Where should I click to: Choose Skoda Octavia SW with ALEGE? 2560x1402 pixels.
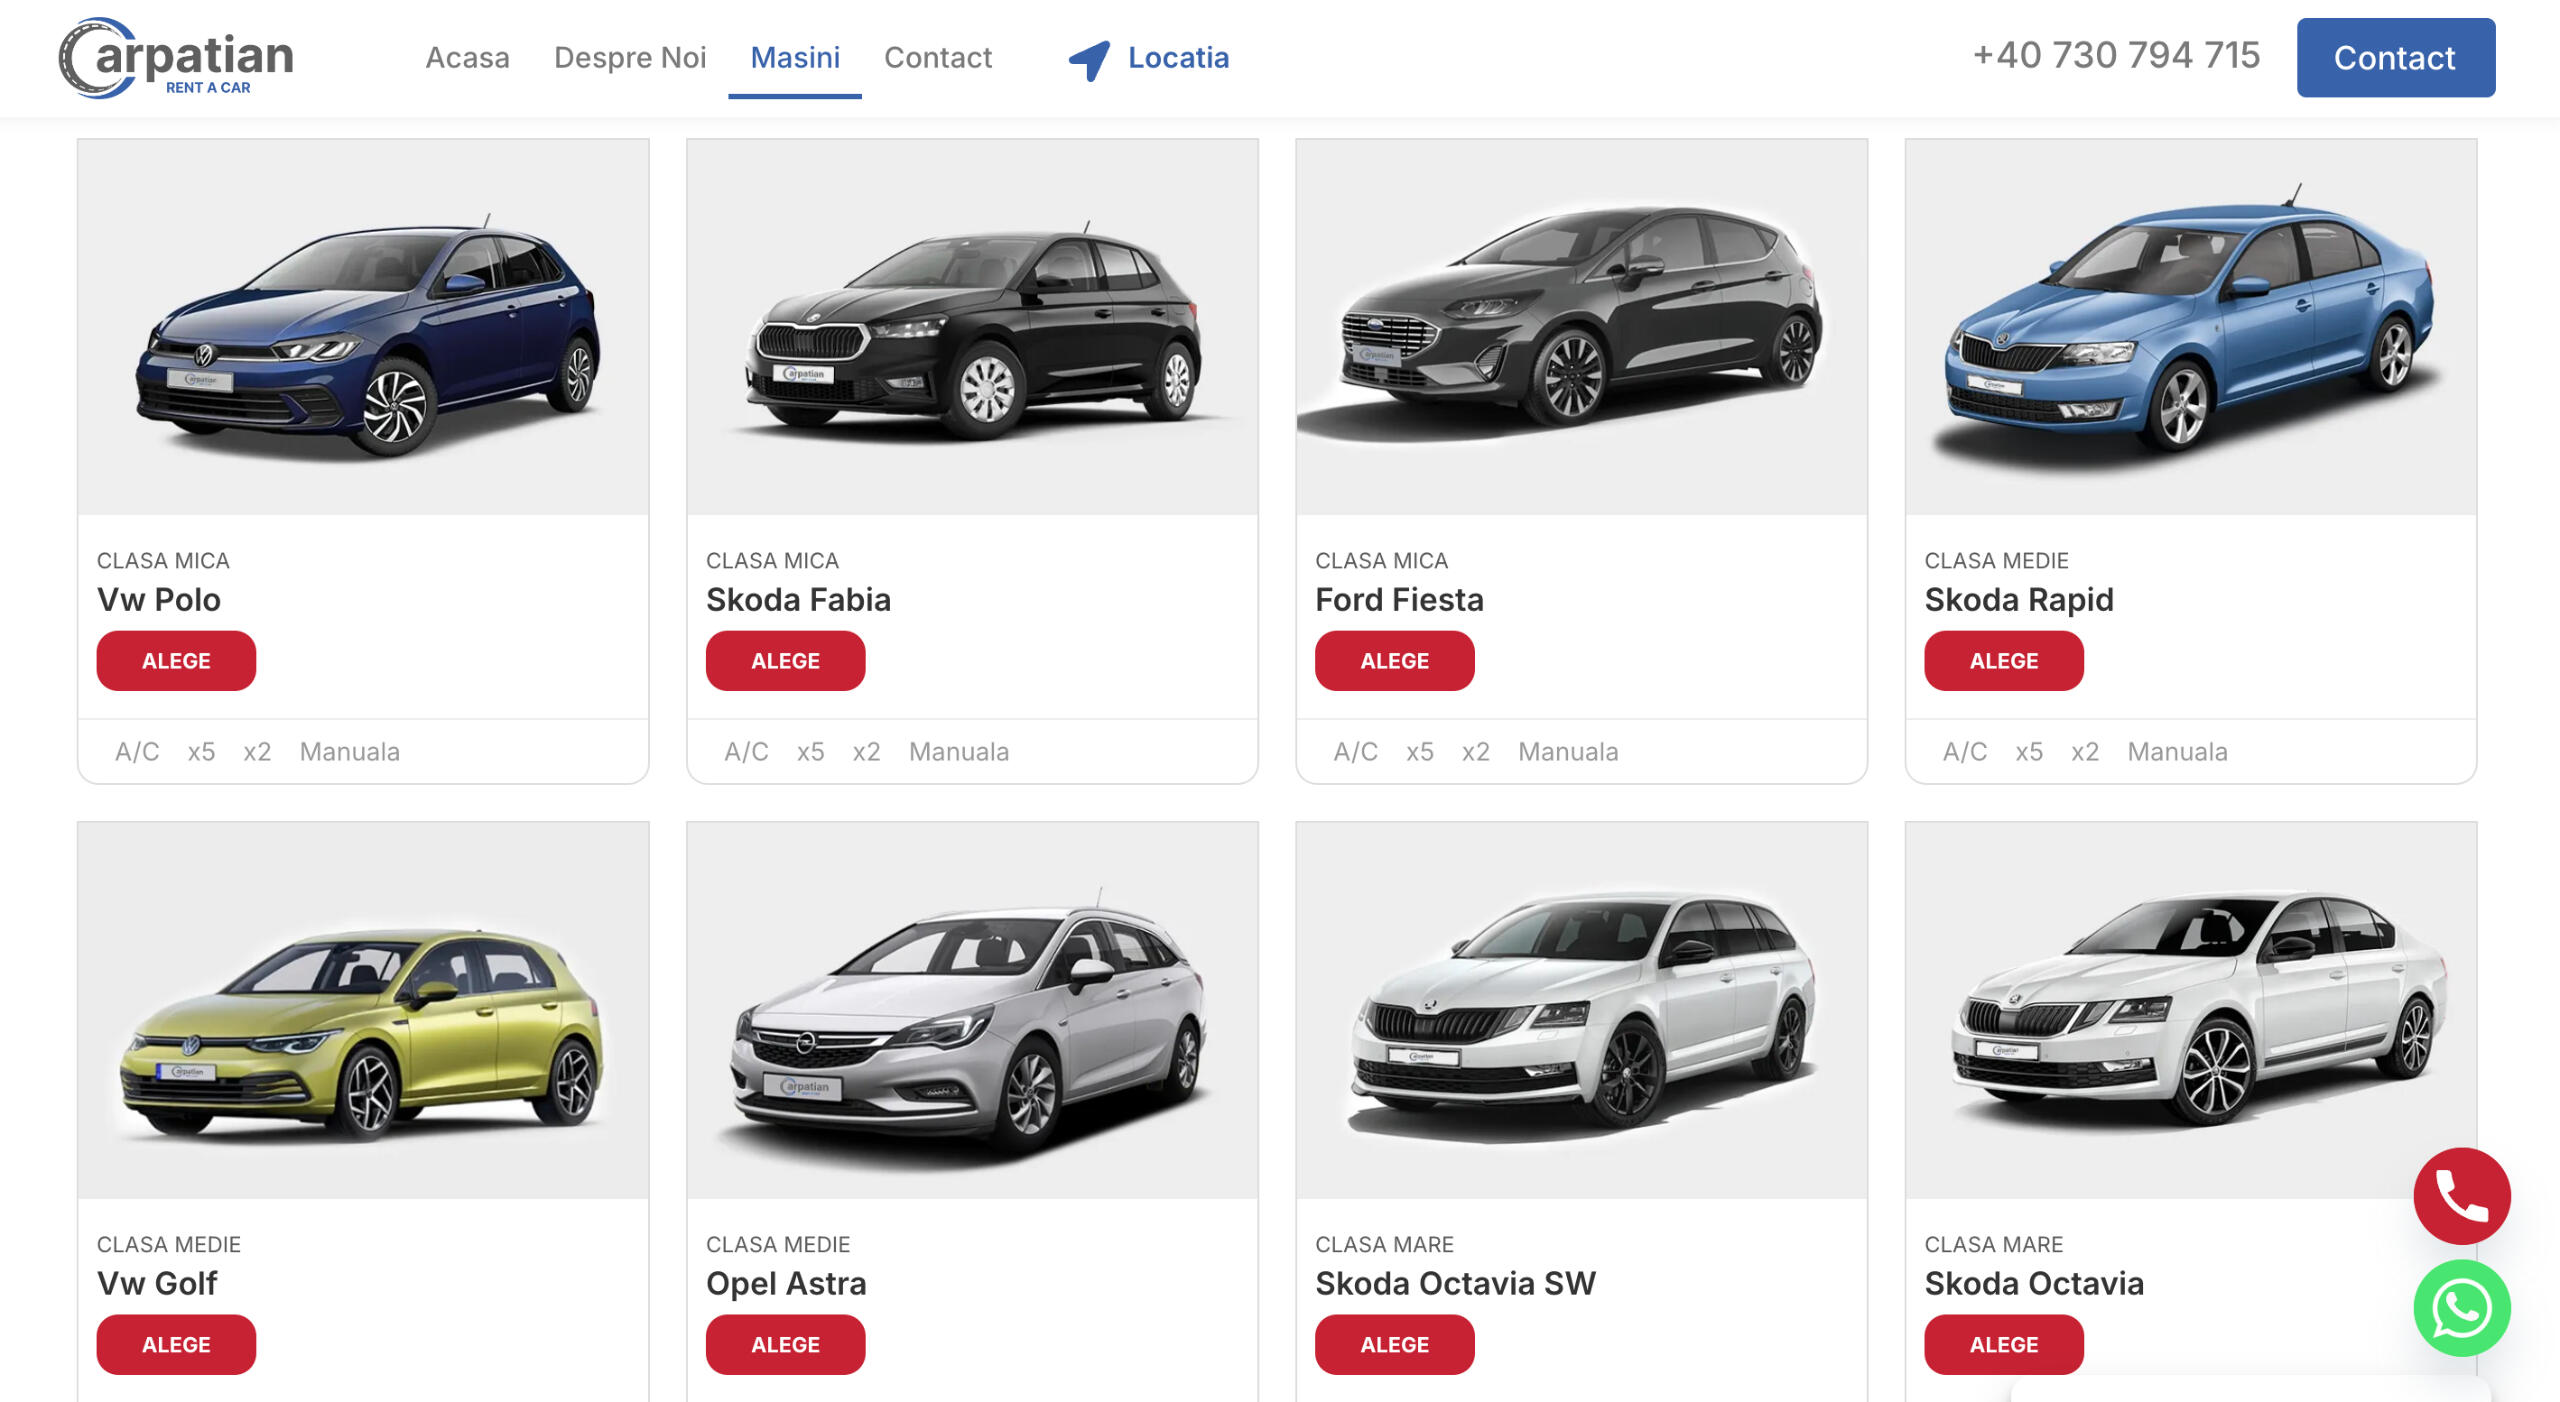point(1394,1344)
